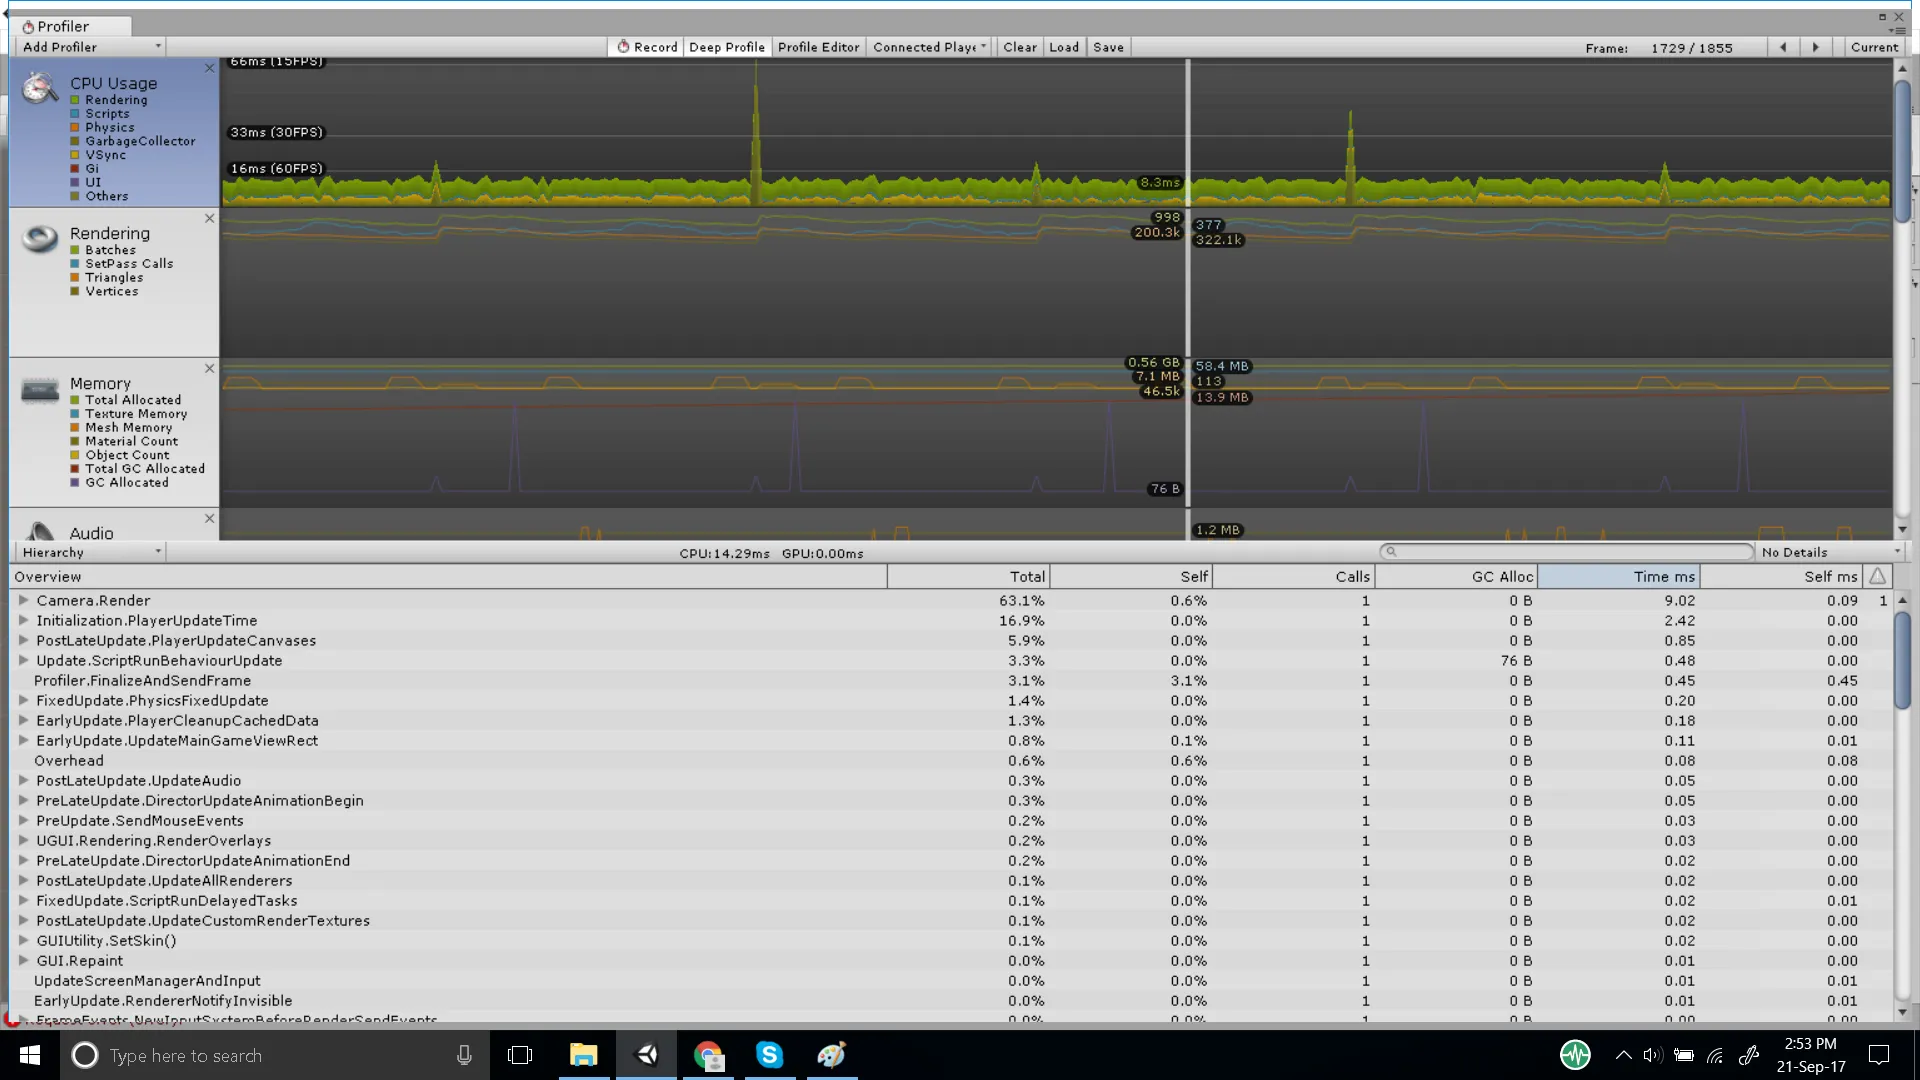
Task: Close the CPU Usage profiler module
Action: coord(209,68)
